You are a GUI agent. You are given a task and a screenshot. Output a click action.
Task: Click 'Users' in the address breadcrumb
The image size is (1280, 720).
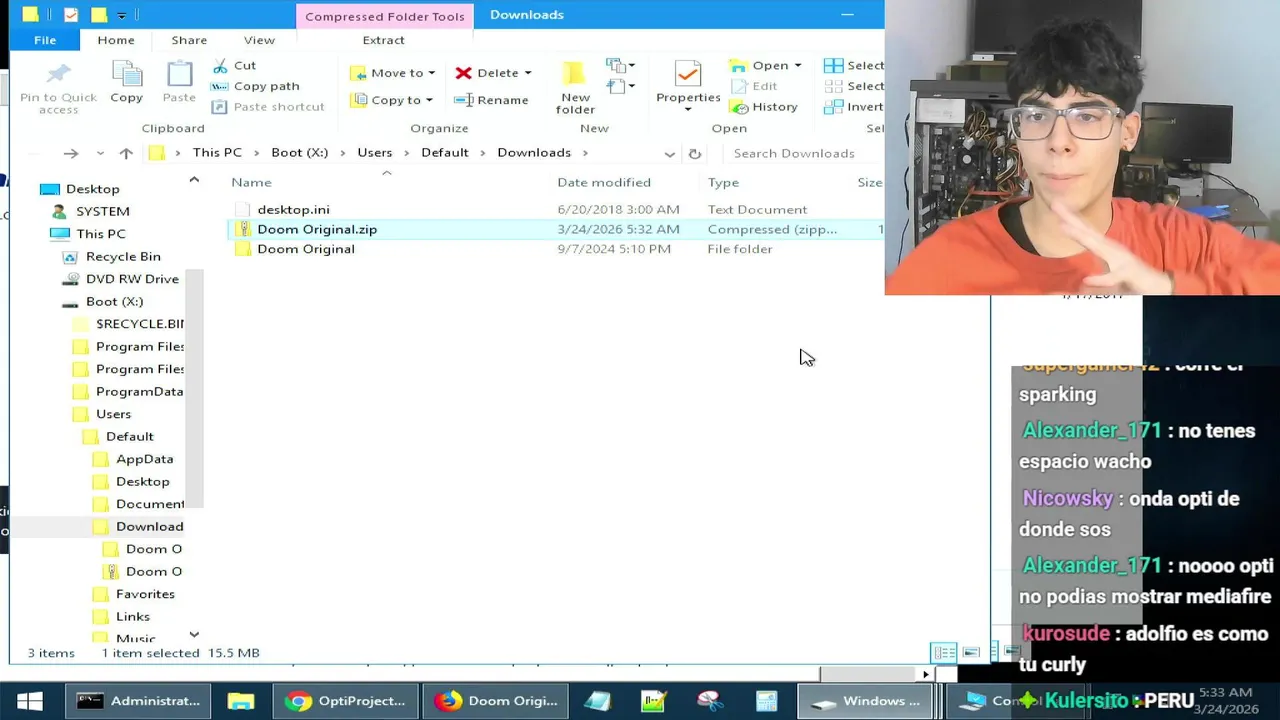(x=375, y=153)
